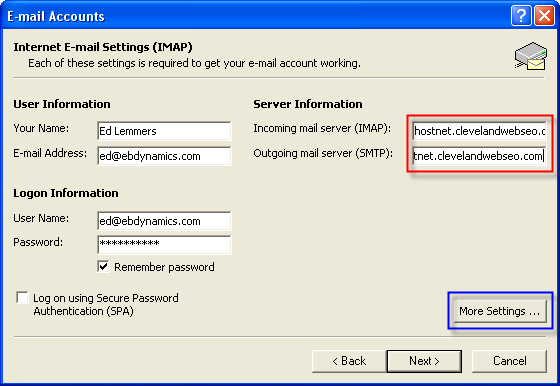The height and width of the screenshot is (386, 560).
Task: Click the Incoming mail server (IMAP) label
Action: pyautogui.click(x=322, y=129)
